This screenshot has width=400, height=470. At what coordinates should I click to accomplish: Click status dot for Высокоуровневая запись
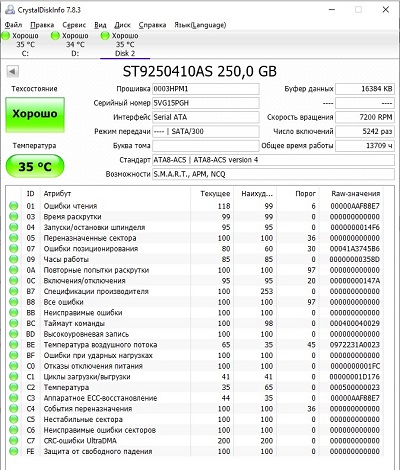click(14, 334)
